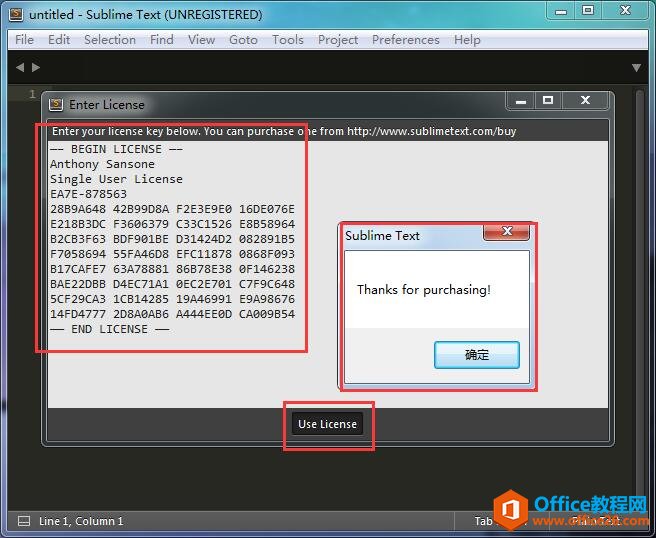
Task: Open the Project menu
Action: tap(338, 40)
